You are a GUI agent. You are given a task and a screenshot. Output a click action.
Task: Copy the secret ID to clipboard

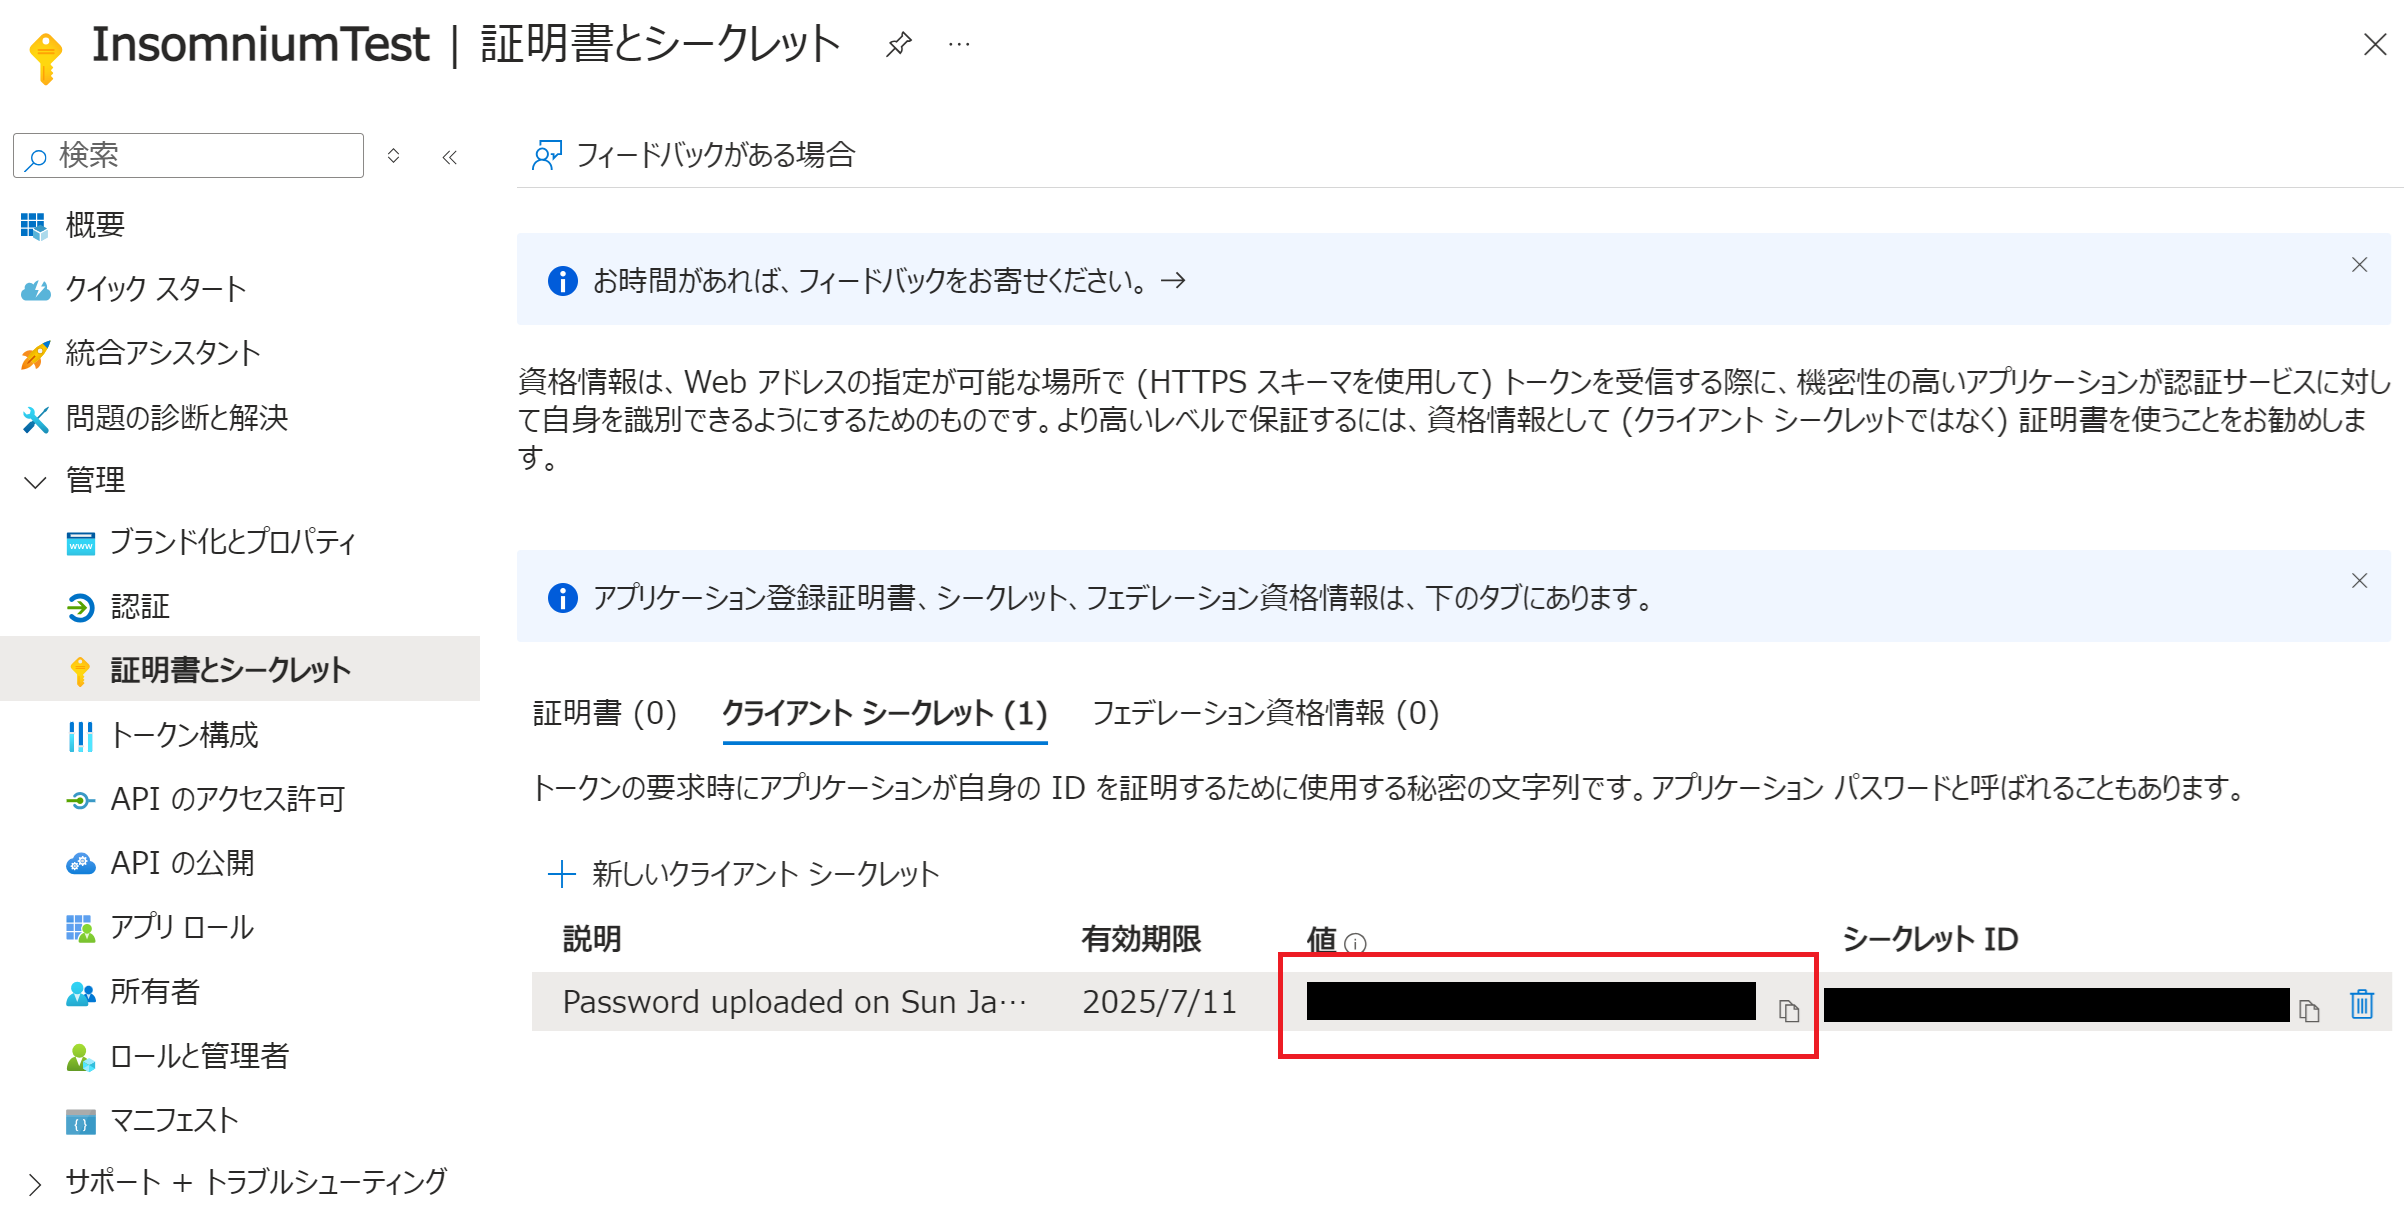tap(2309, 1011)
